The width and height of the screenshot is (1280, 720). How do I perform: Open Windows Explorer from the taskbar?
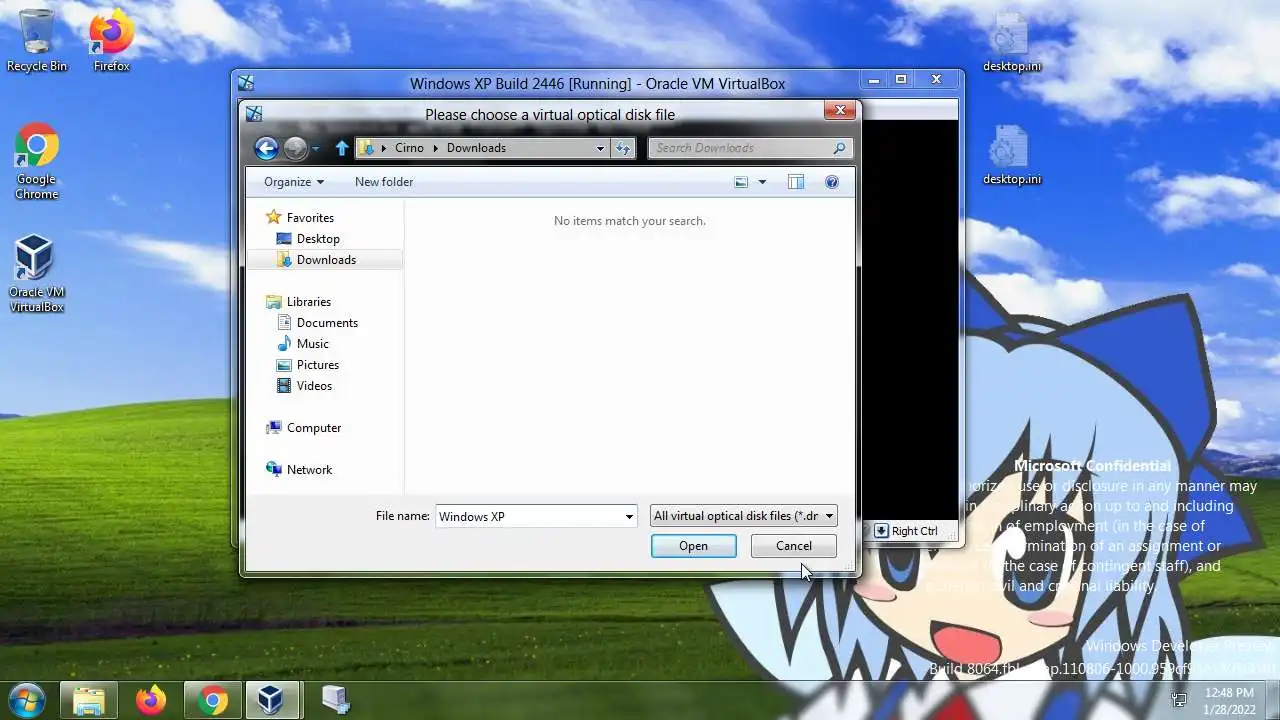point(89,701)
